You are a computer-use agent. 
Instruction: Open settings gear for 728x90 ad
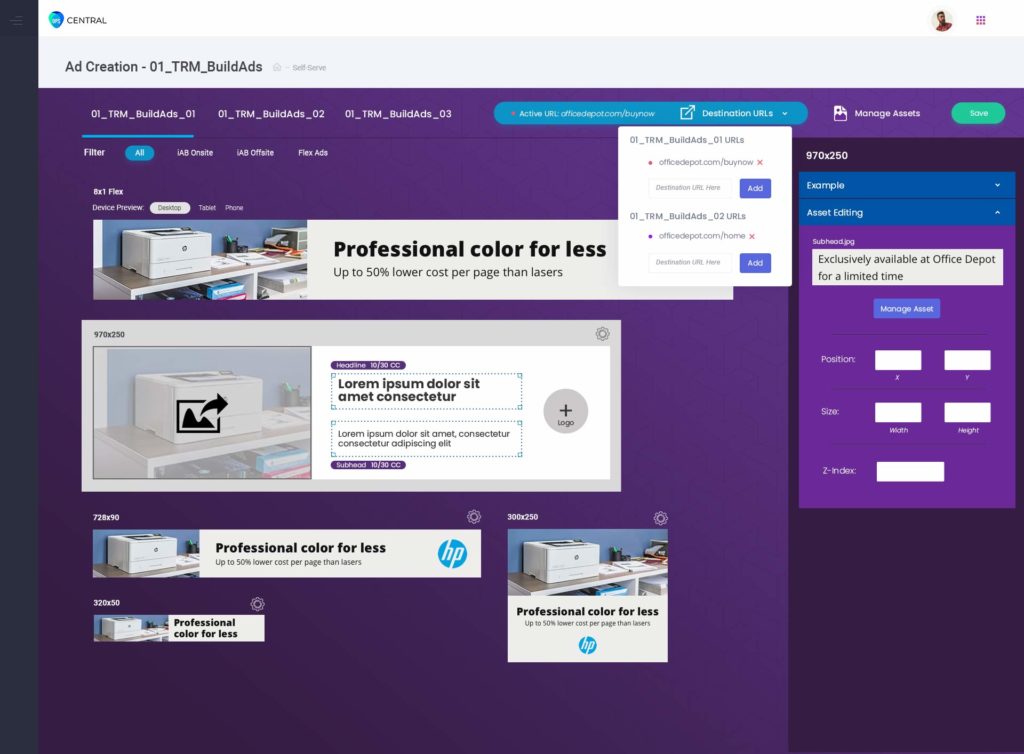474,517
